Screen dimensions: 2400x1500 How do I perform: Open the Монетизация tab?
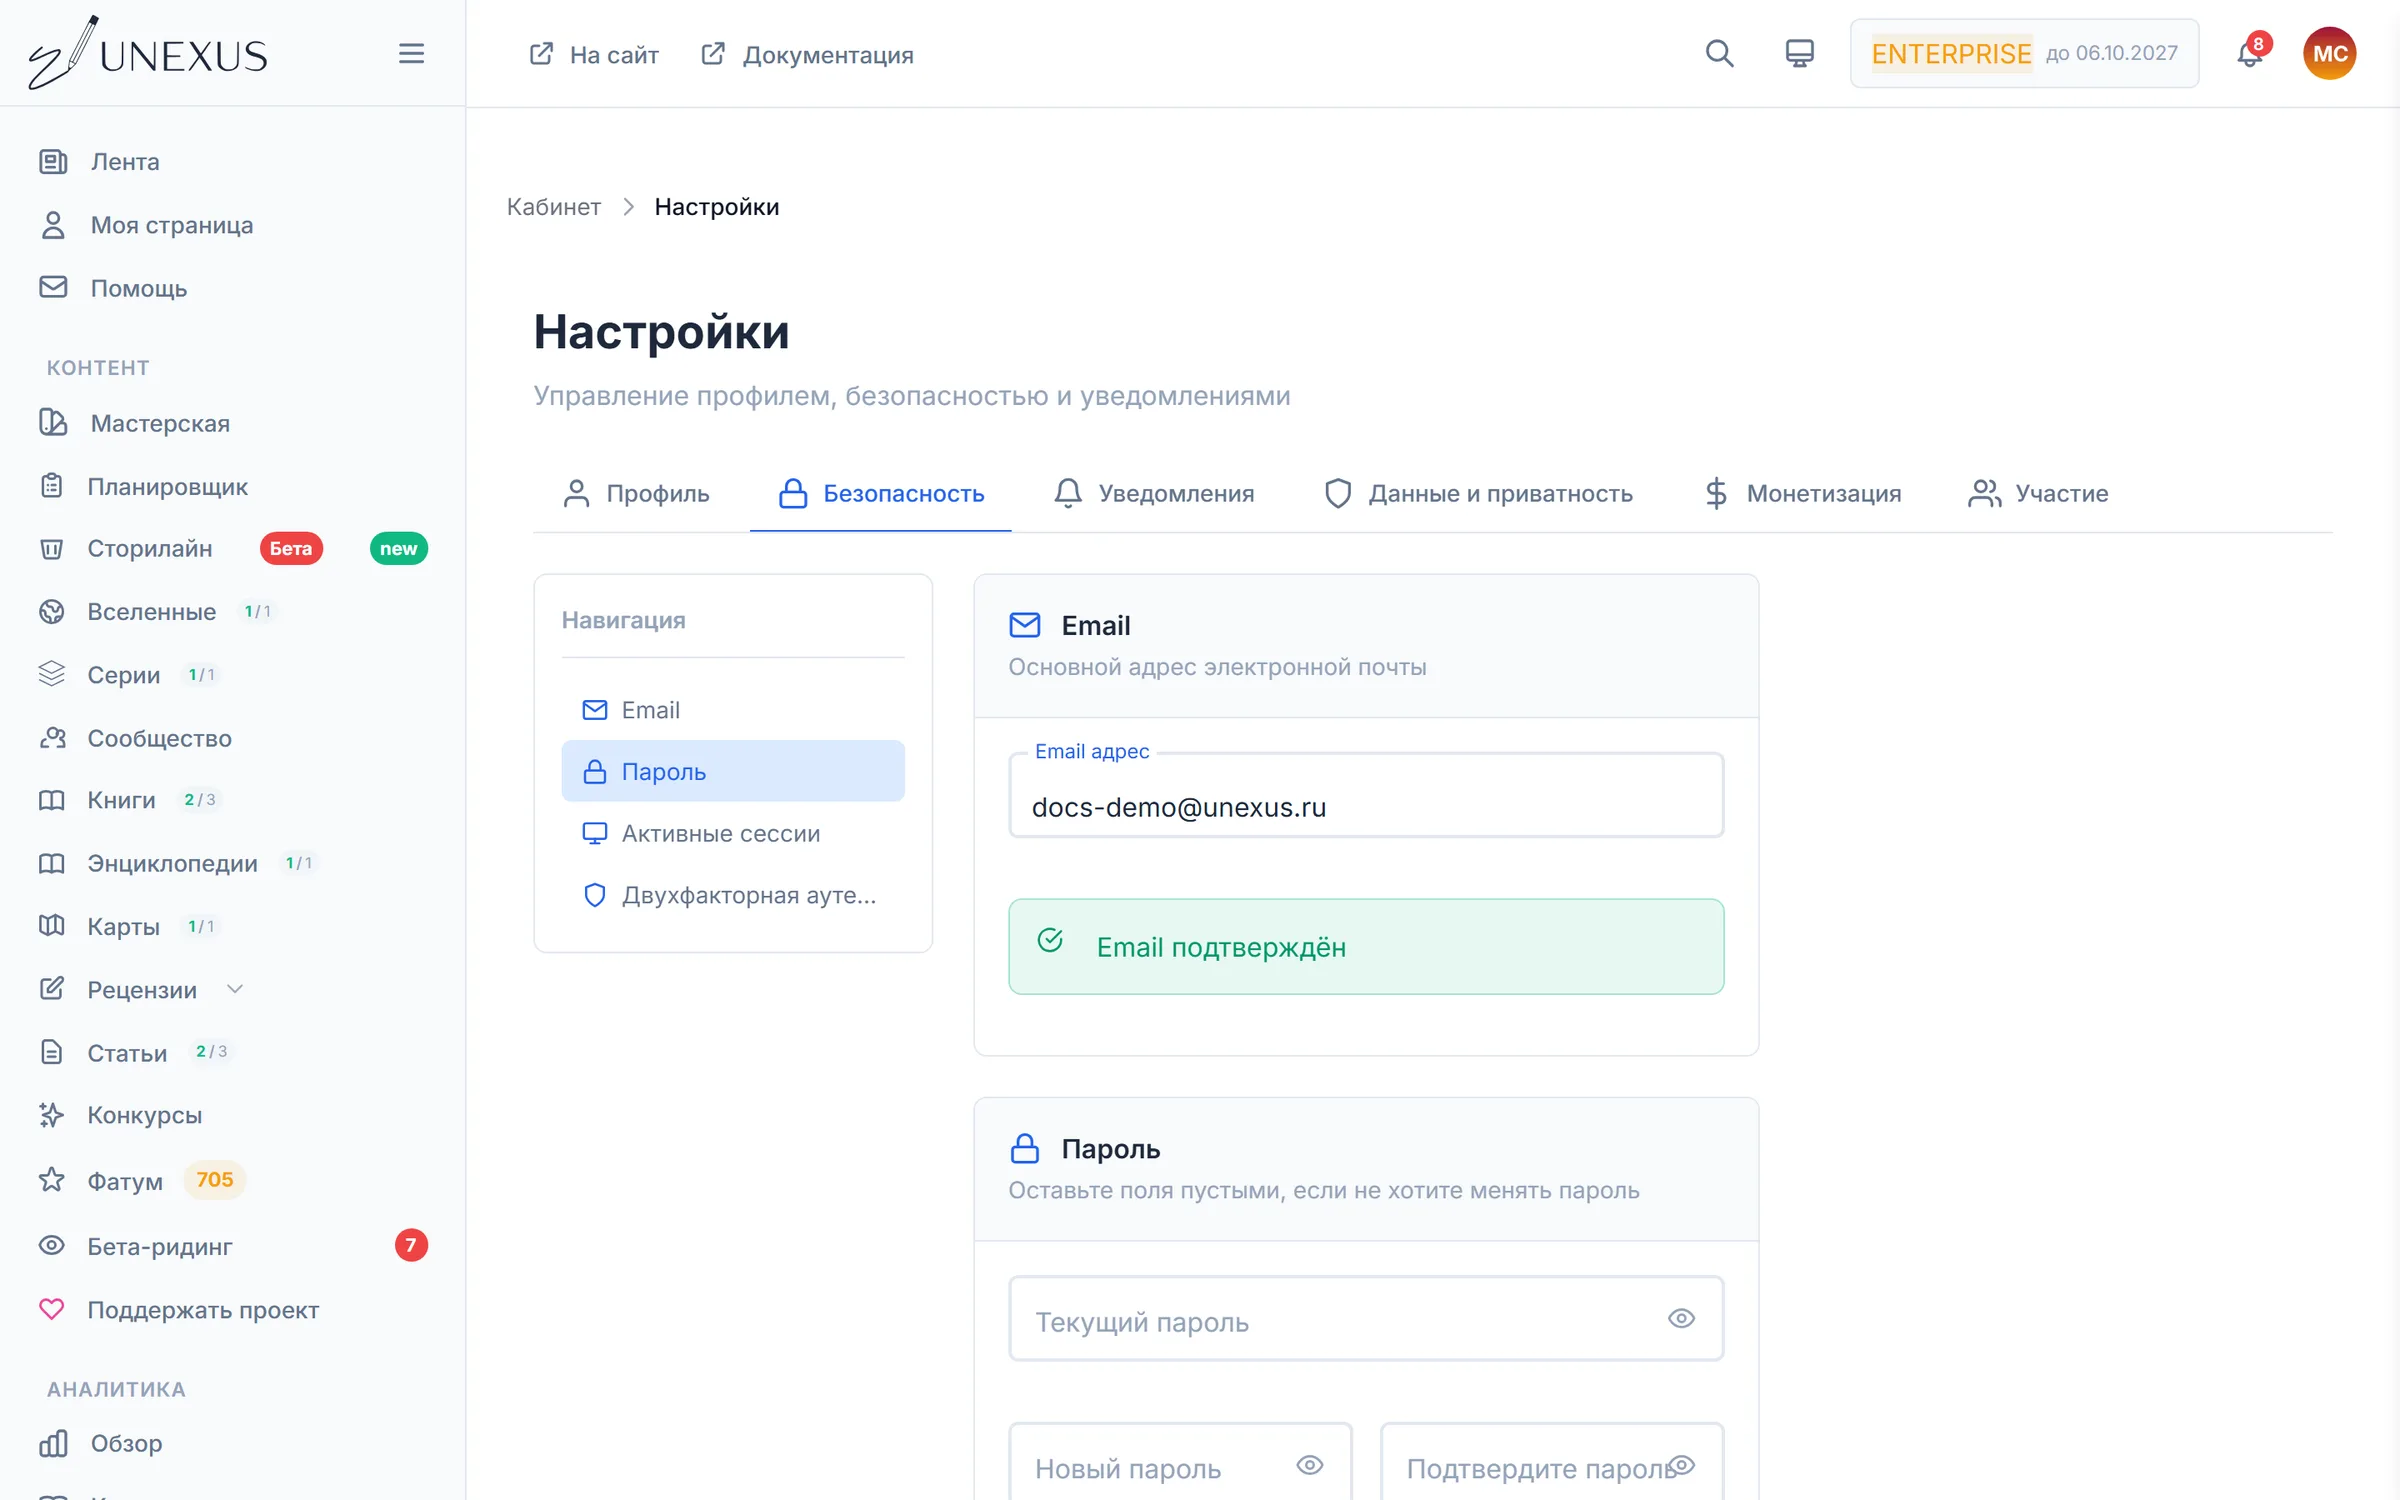[1803, 493]
